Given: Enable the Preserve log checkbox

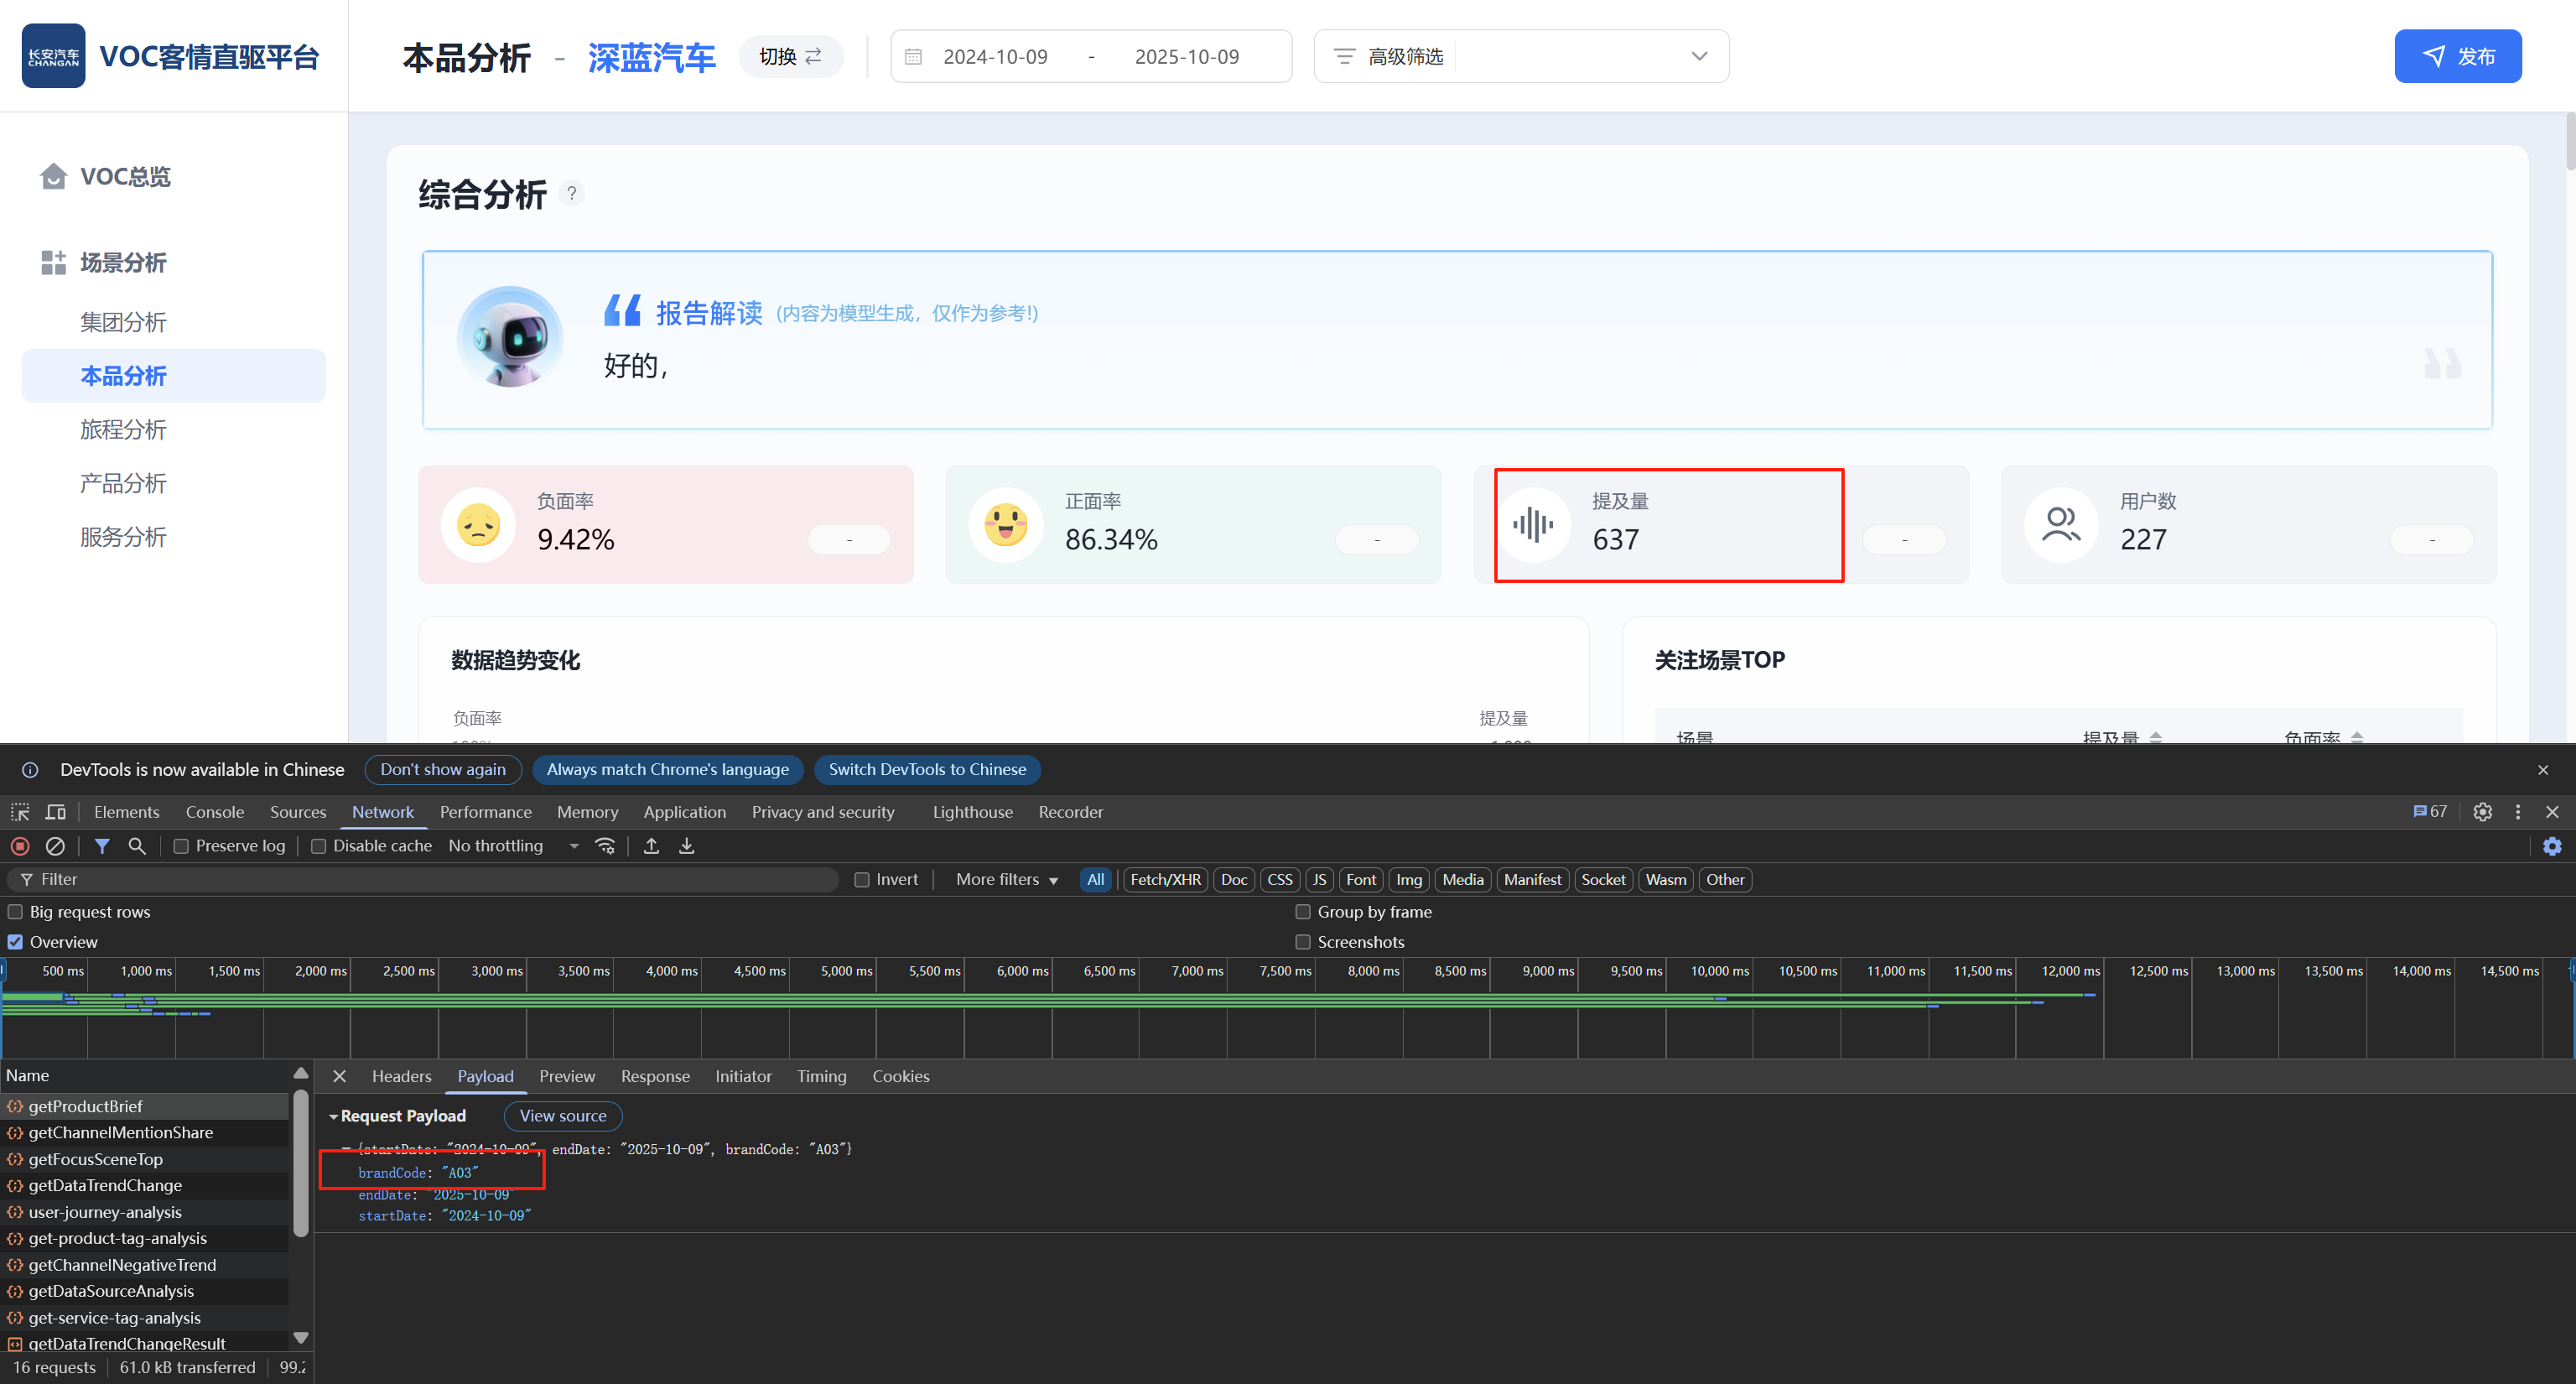Looking at the screenshot, I should (181, 846).
